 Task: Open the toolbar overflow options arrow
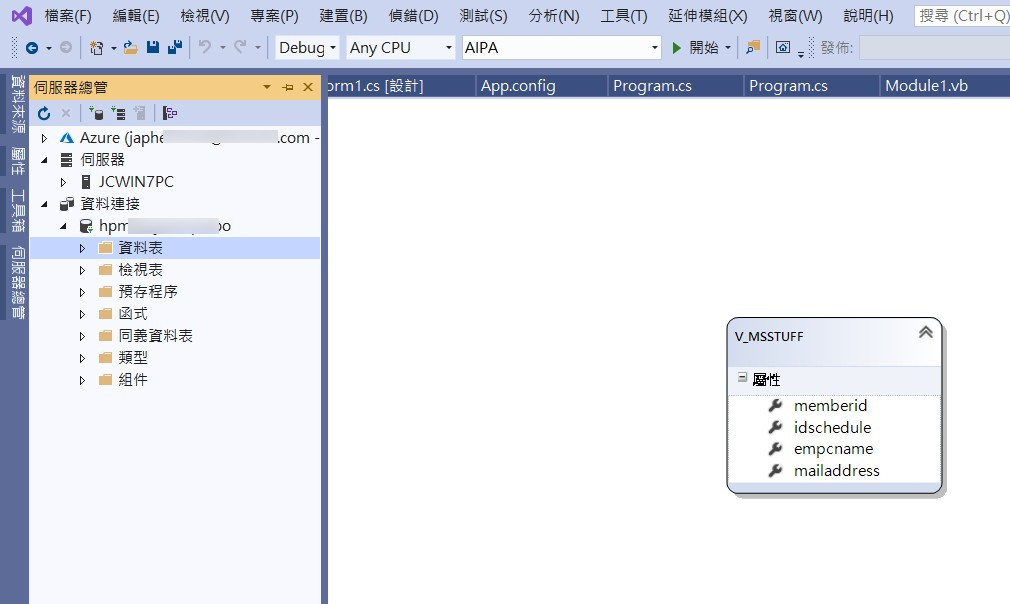(801, 52)
